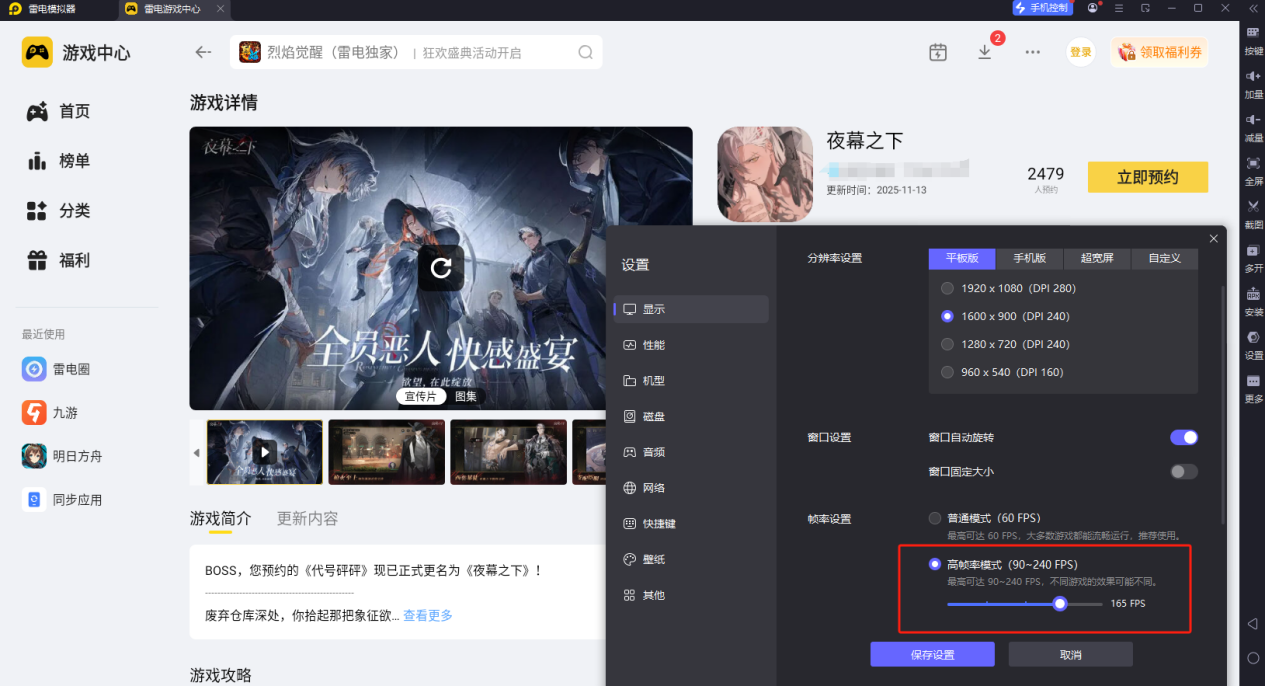Click 查看更多 to read full description

coord(426,615)
